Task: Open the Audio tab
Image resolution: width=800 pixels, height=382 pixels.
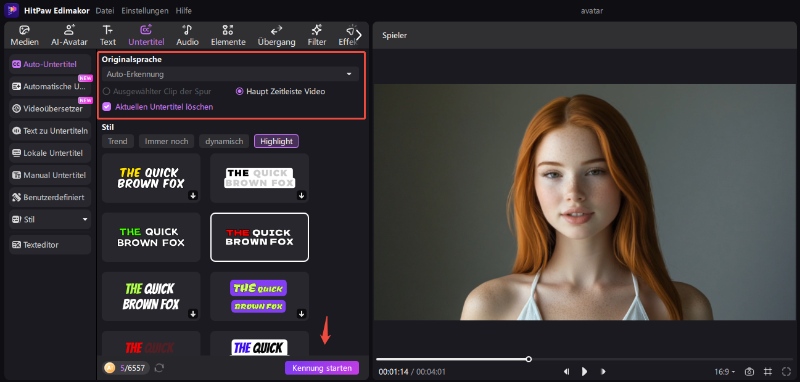Action: point(187,36)
